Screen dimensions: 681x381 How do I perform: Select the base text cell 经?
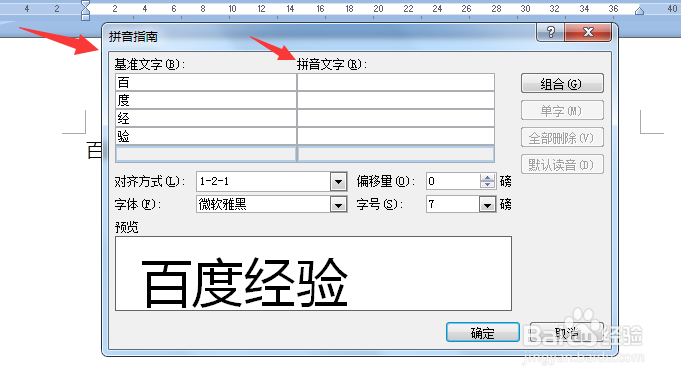(206, 118)
